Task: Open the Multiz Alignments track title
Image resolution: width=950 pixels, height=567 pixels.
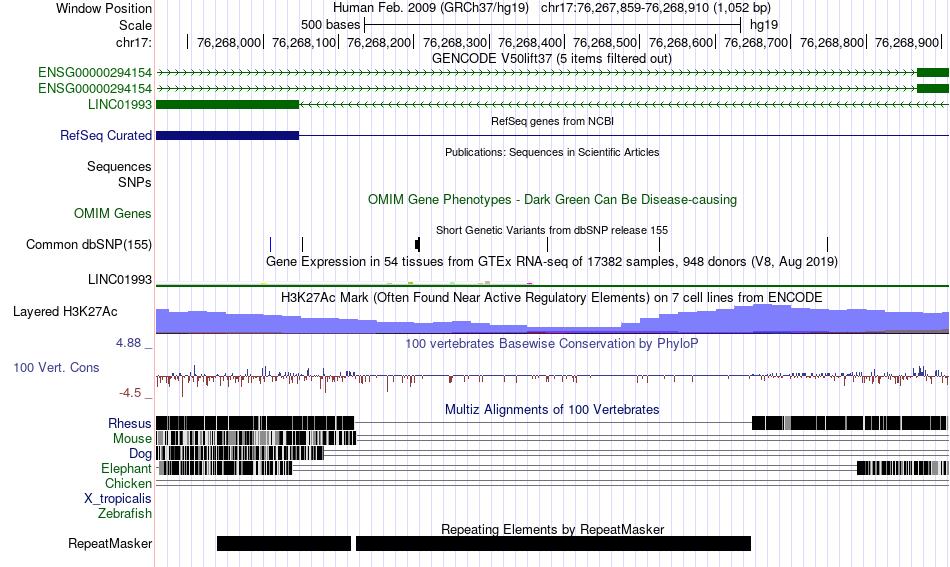Action: coord(552,410)
